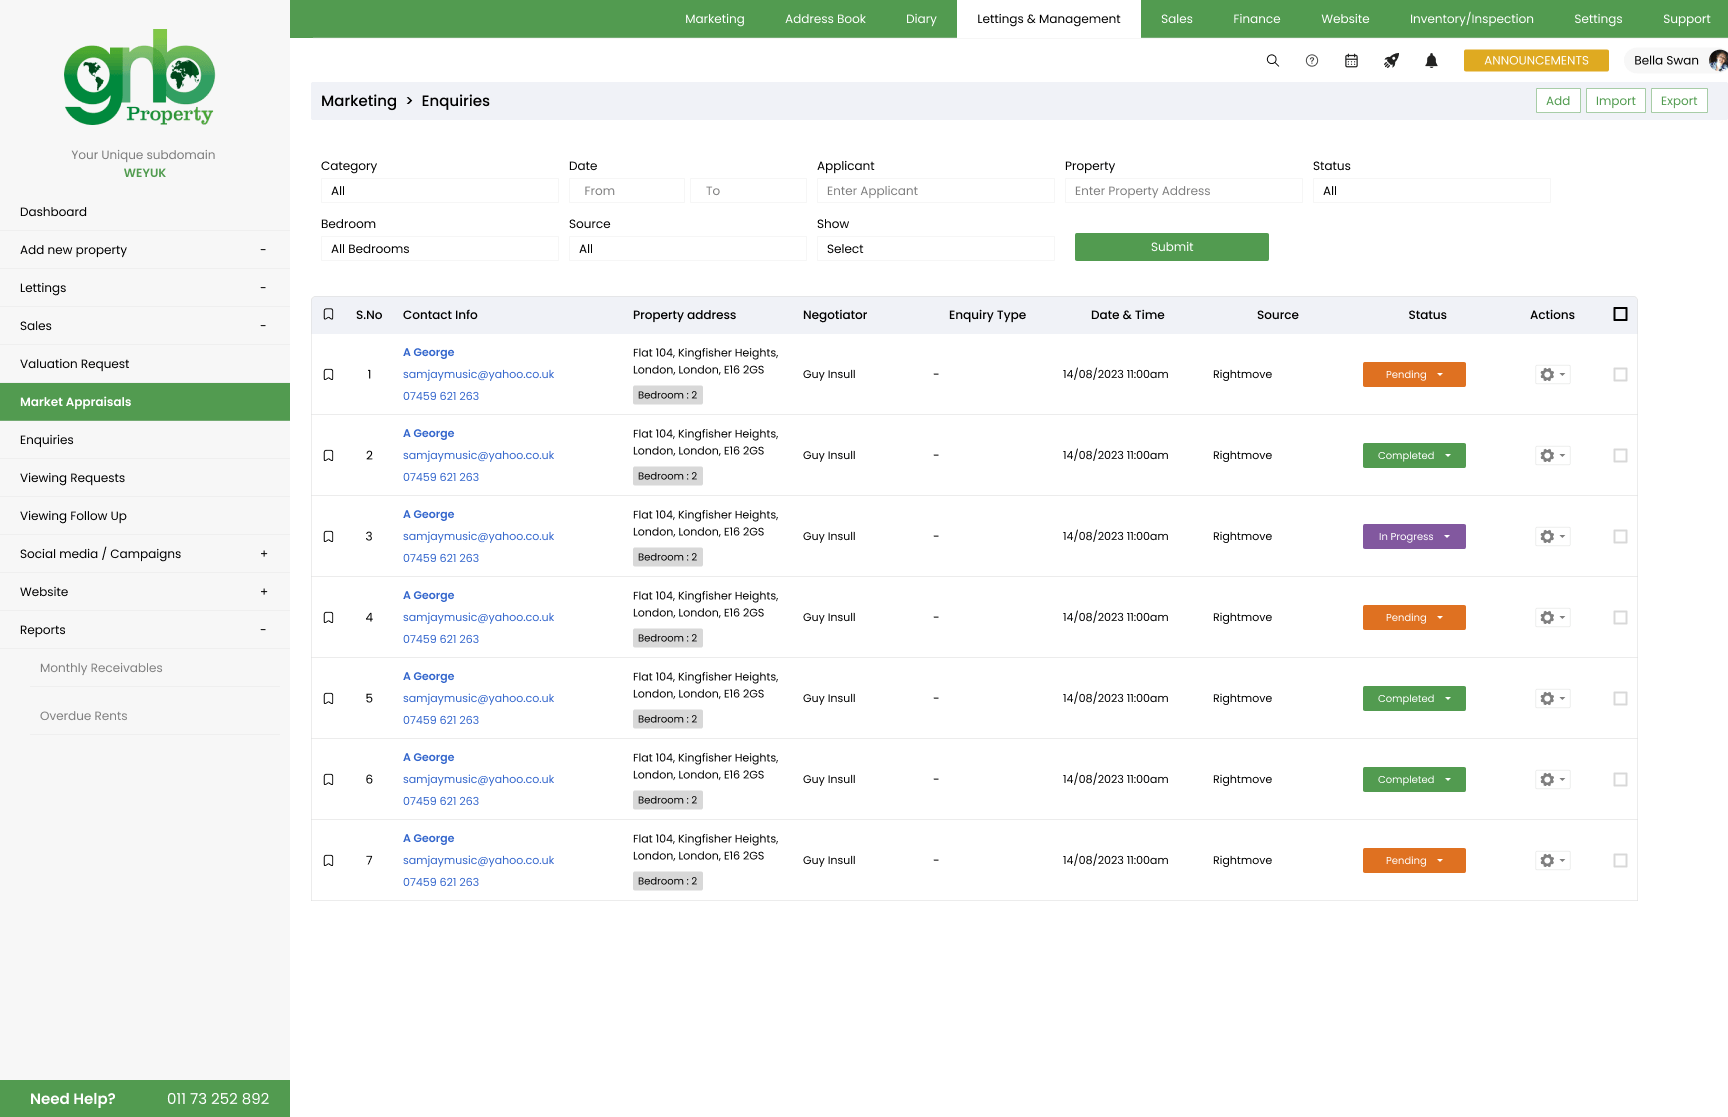Open Viewing Requests in the sidebar

[x=72, y=478]
